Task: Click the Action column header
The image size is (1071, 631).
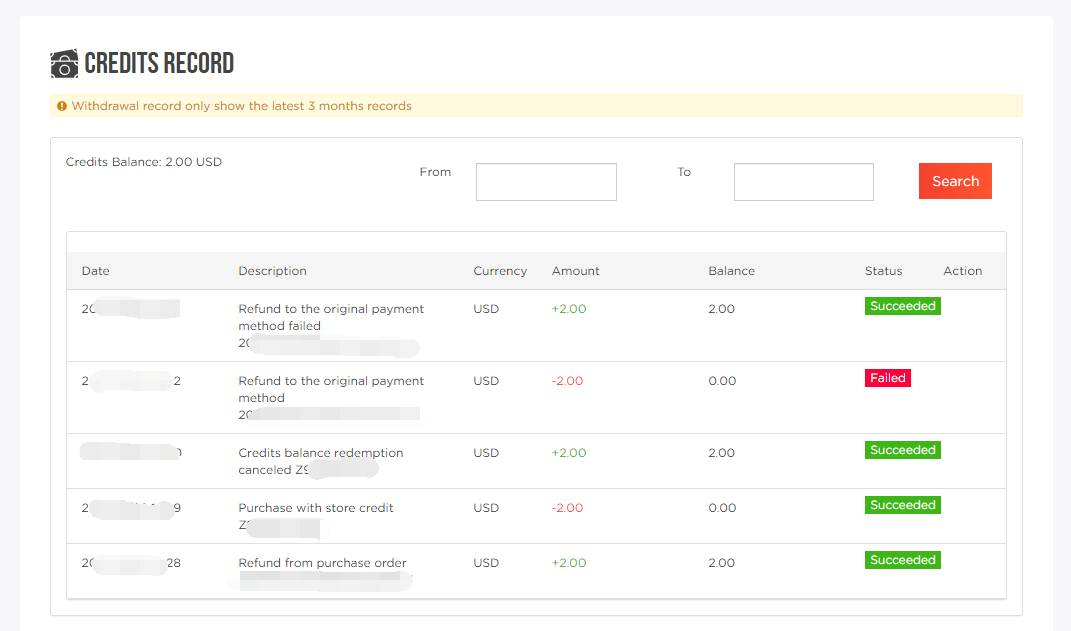Action: [962, 271]
